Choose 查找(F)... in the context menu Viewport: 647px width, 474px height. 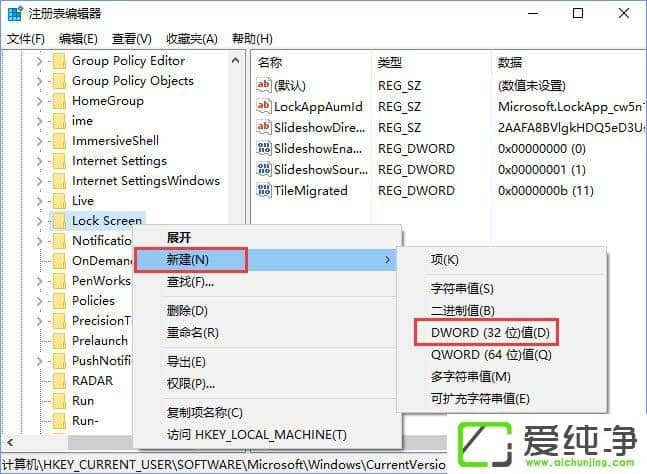click(x=266, y=282)
